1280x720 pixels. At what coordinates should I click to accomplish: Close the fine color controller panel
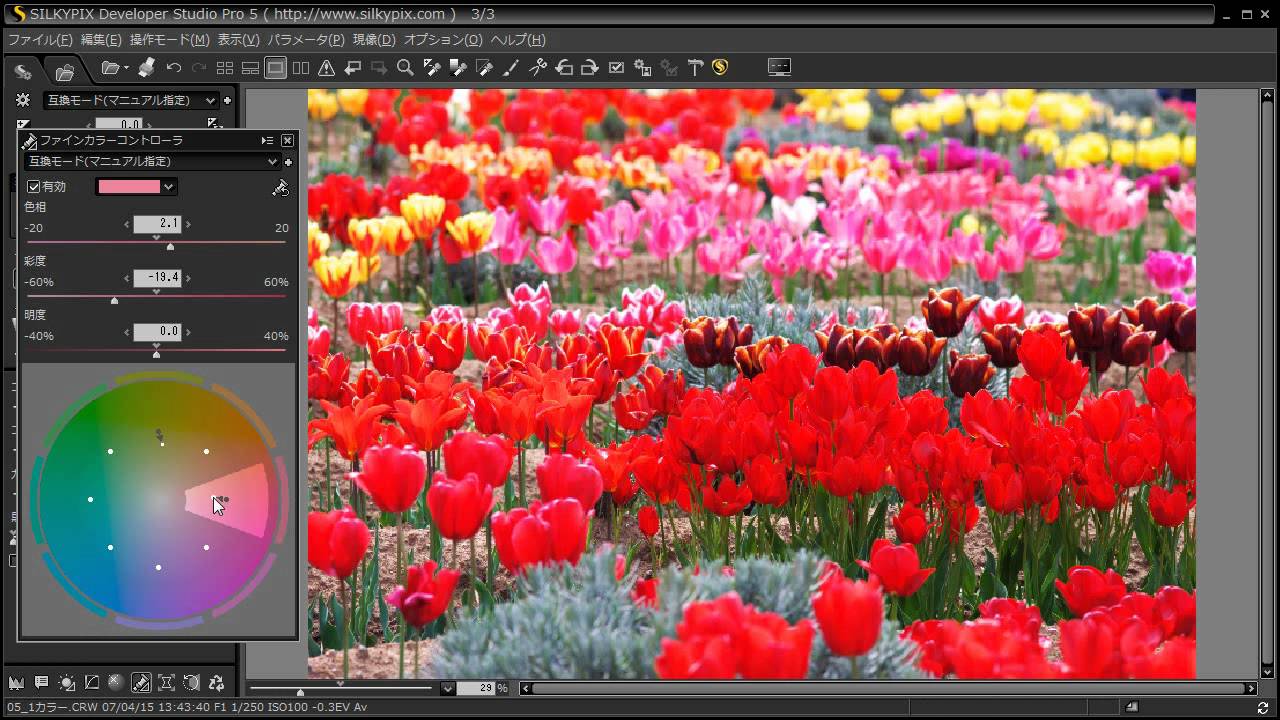[287, 141]
